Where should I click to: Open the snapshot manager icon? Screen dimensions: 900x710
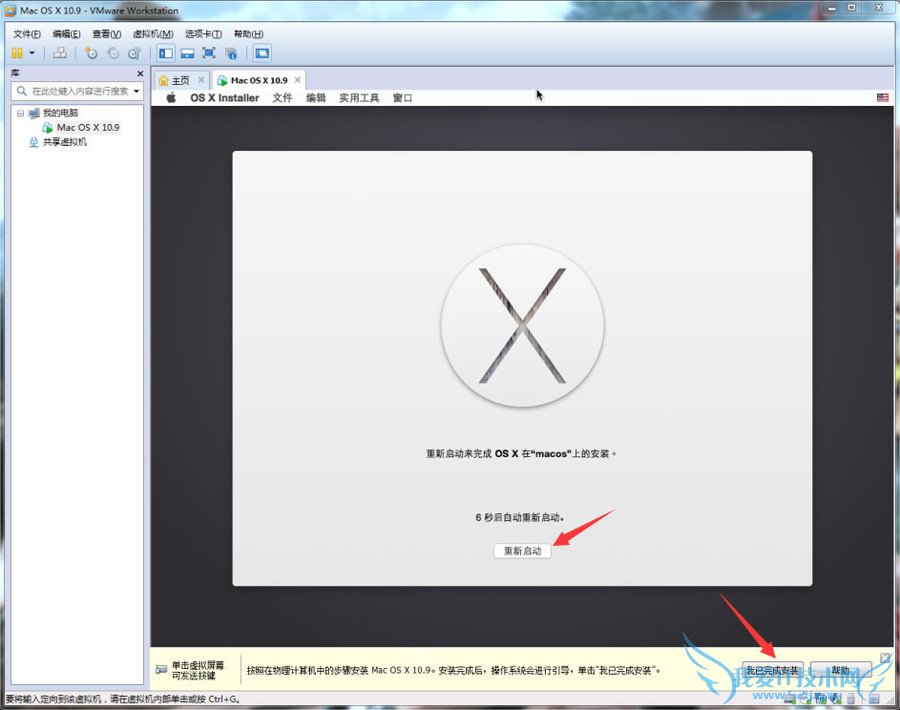click(x=135, y=53)
